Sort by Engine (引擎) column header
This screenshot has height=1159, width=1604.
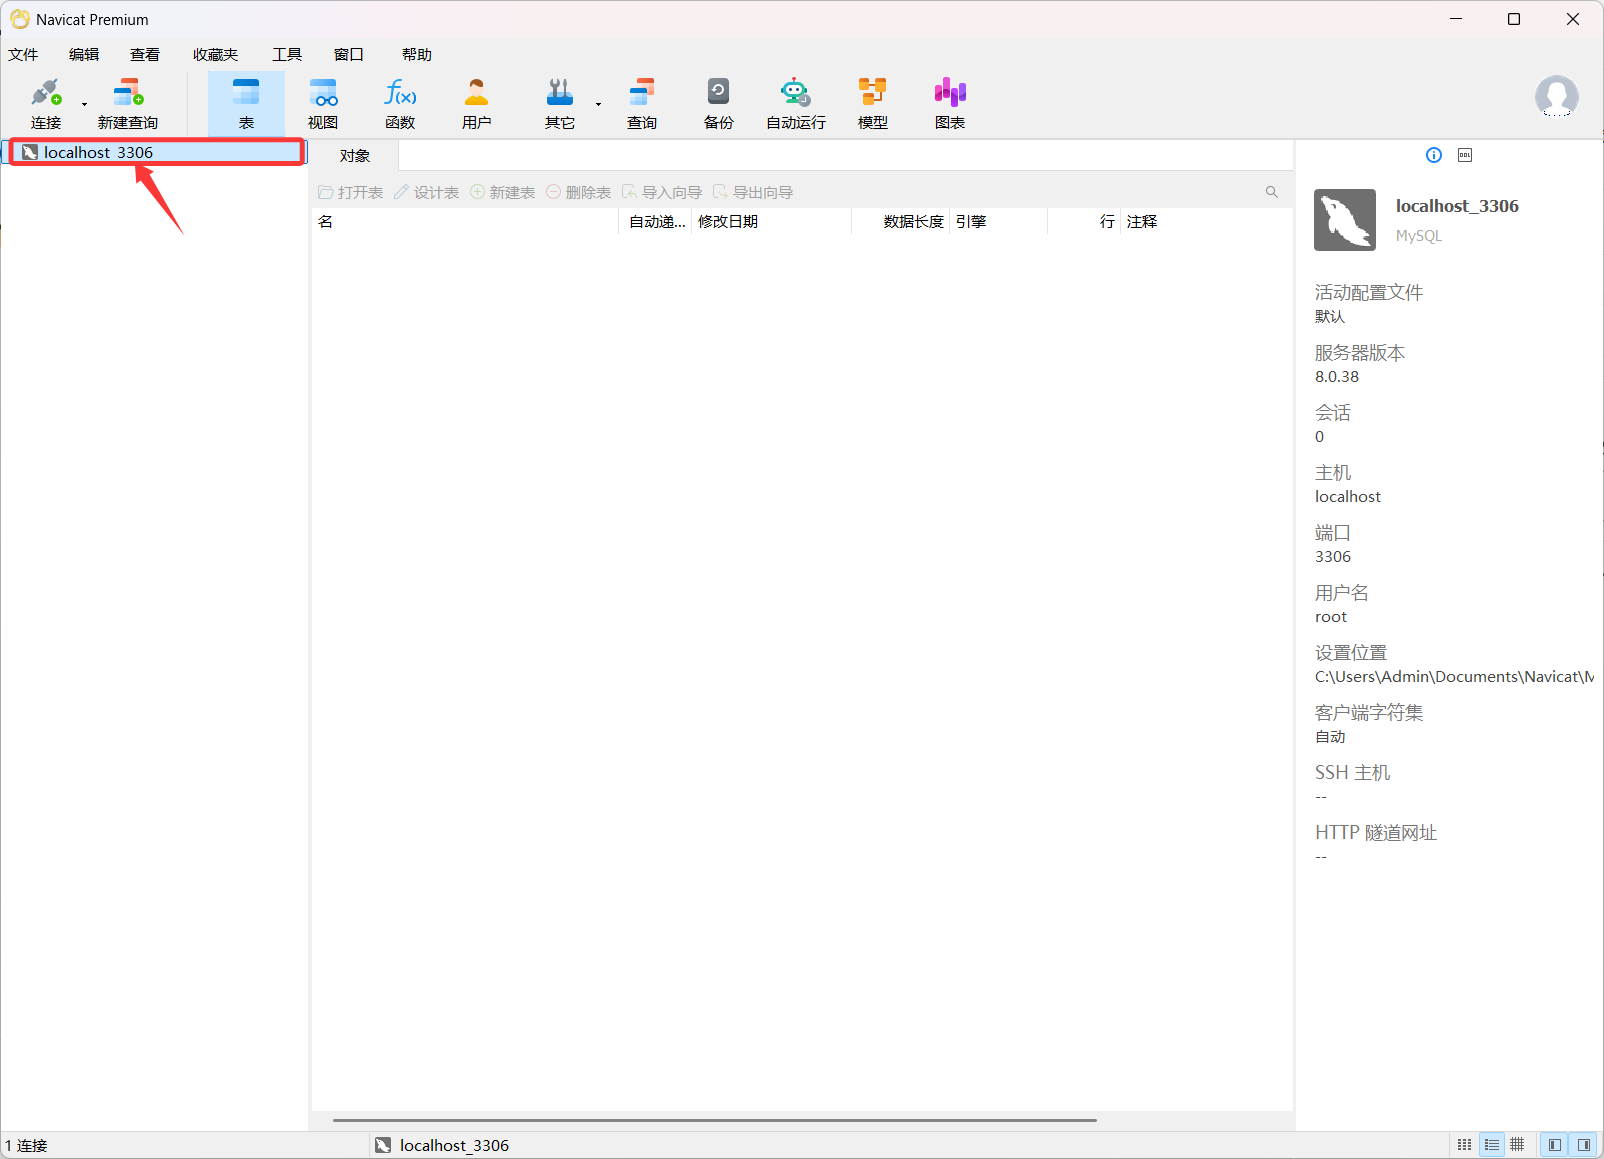pyautogui.click(x=999, y=222)
